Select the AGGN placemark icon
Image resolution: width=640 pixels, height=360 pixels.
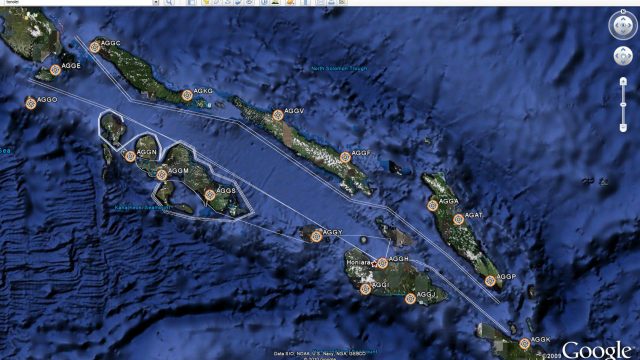coord(130,156)
